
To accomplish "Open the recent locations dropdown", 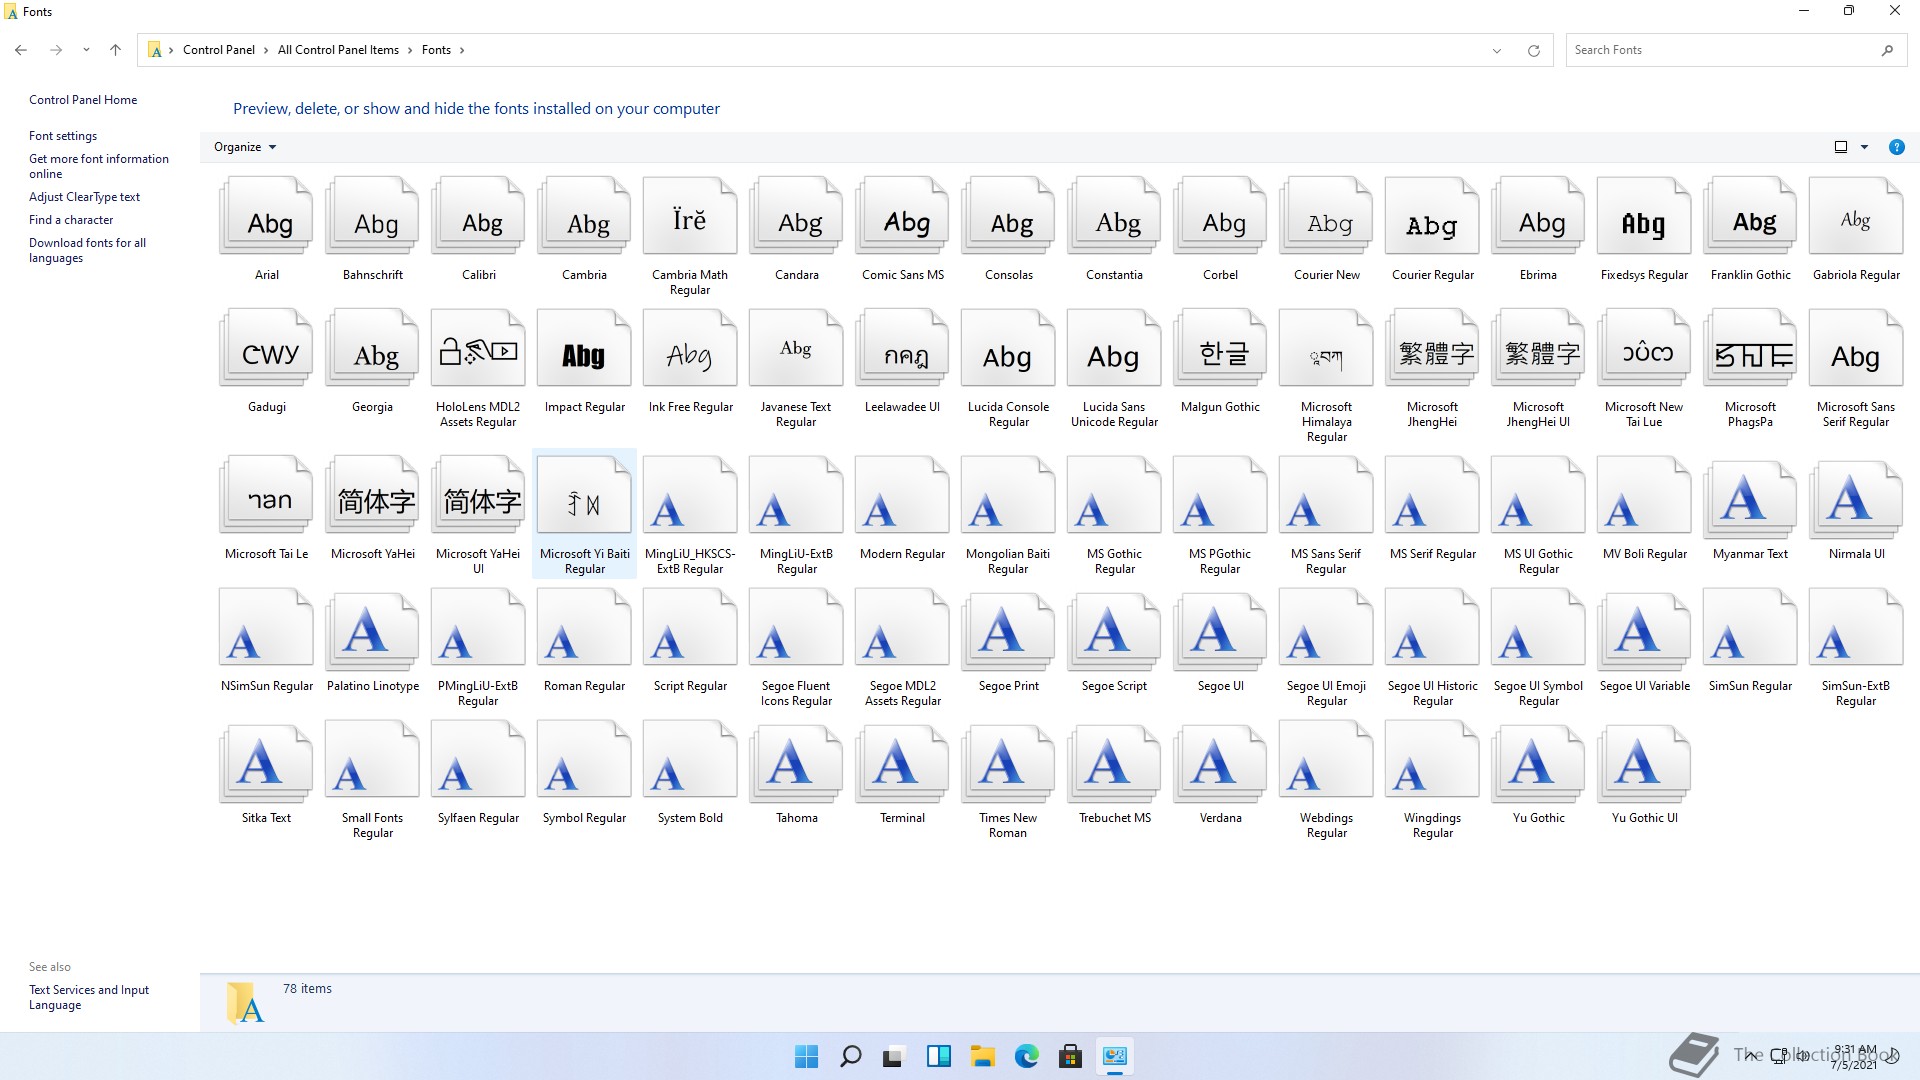I will pyautogui.click(x=86, y=50).
